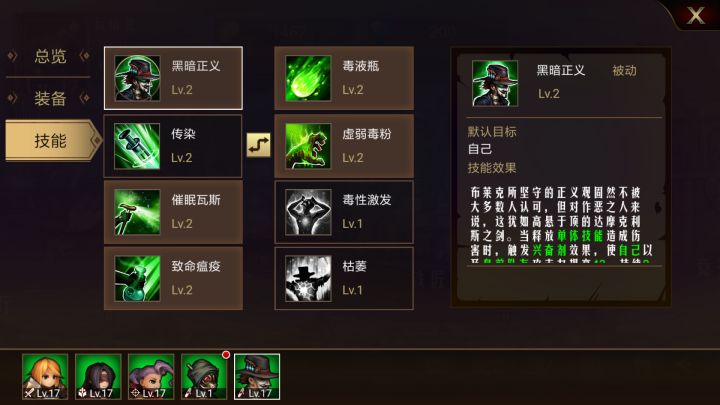This screenshot has height=405, width=720.
Task: Click the skill swap arrows button
Action: 259,145
